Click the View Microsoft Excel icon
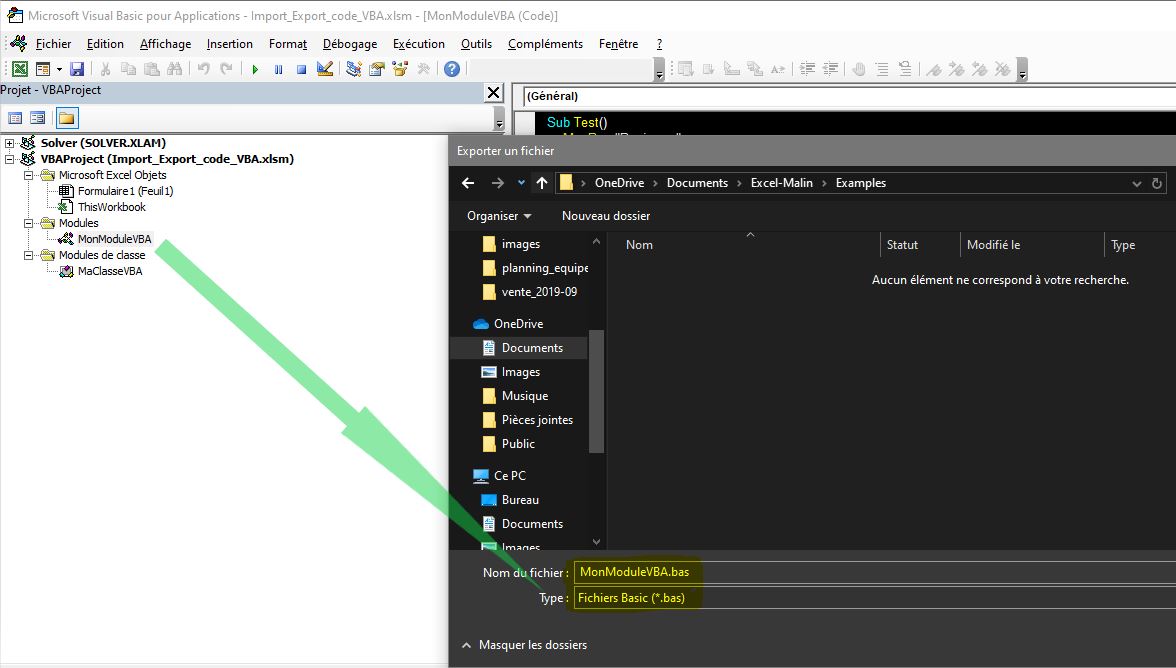This screenshot has width=1176, height=668. (x=19, y=69)
